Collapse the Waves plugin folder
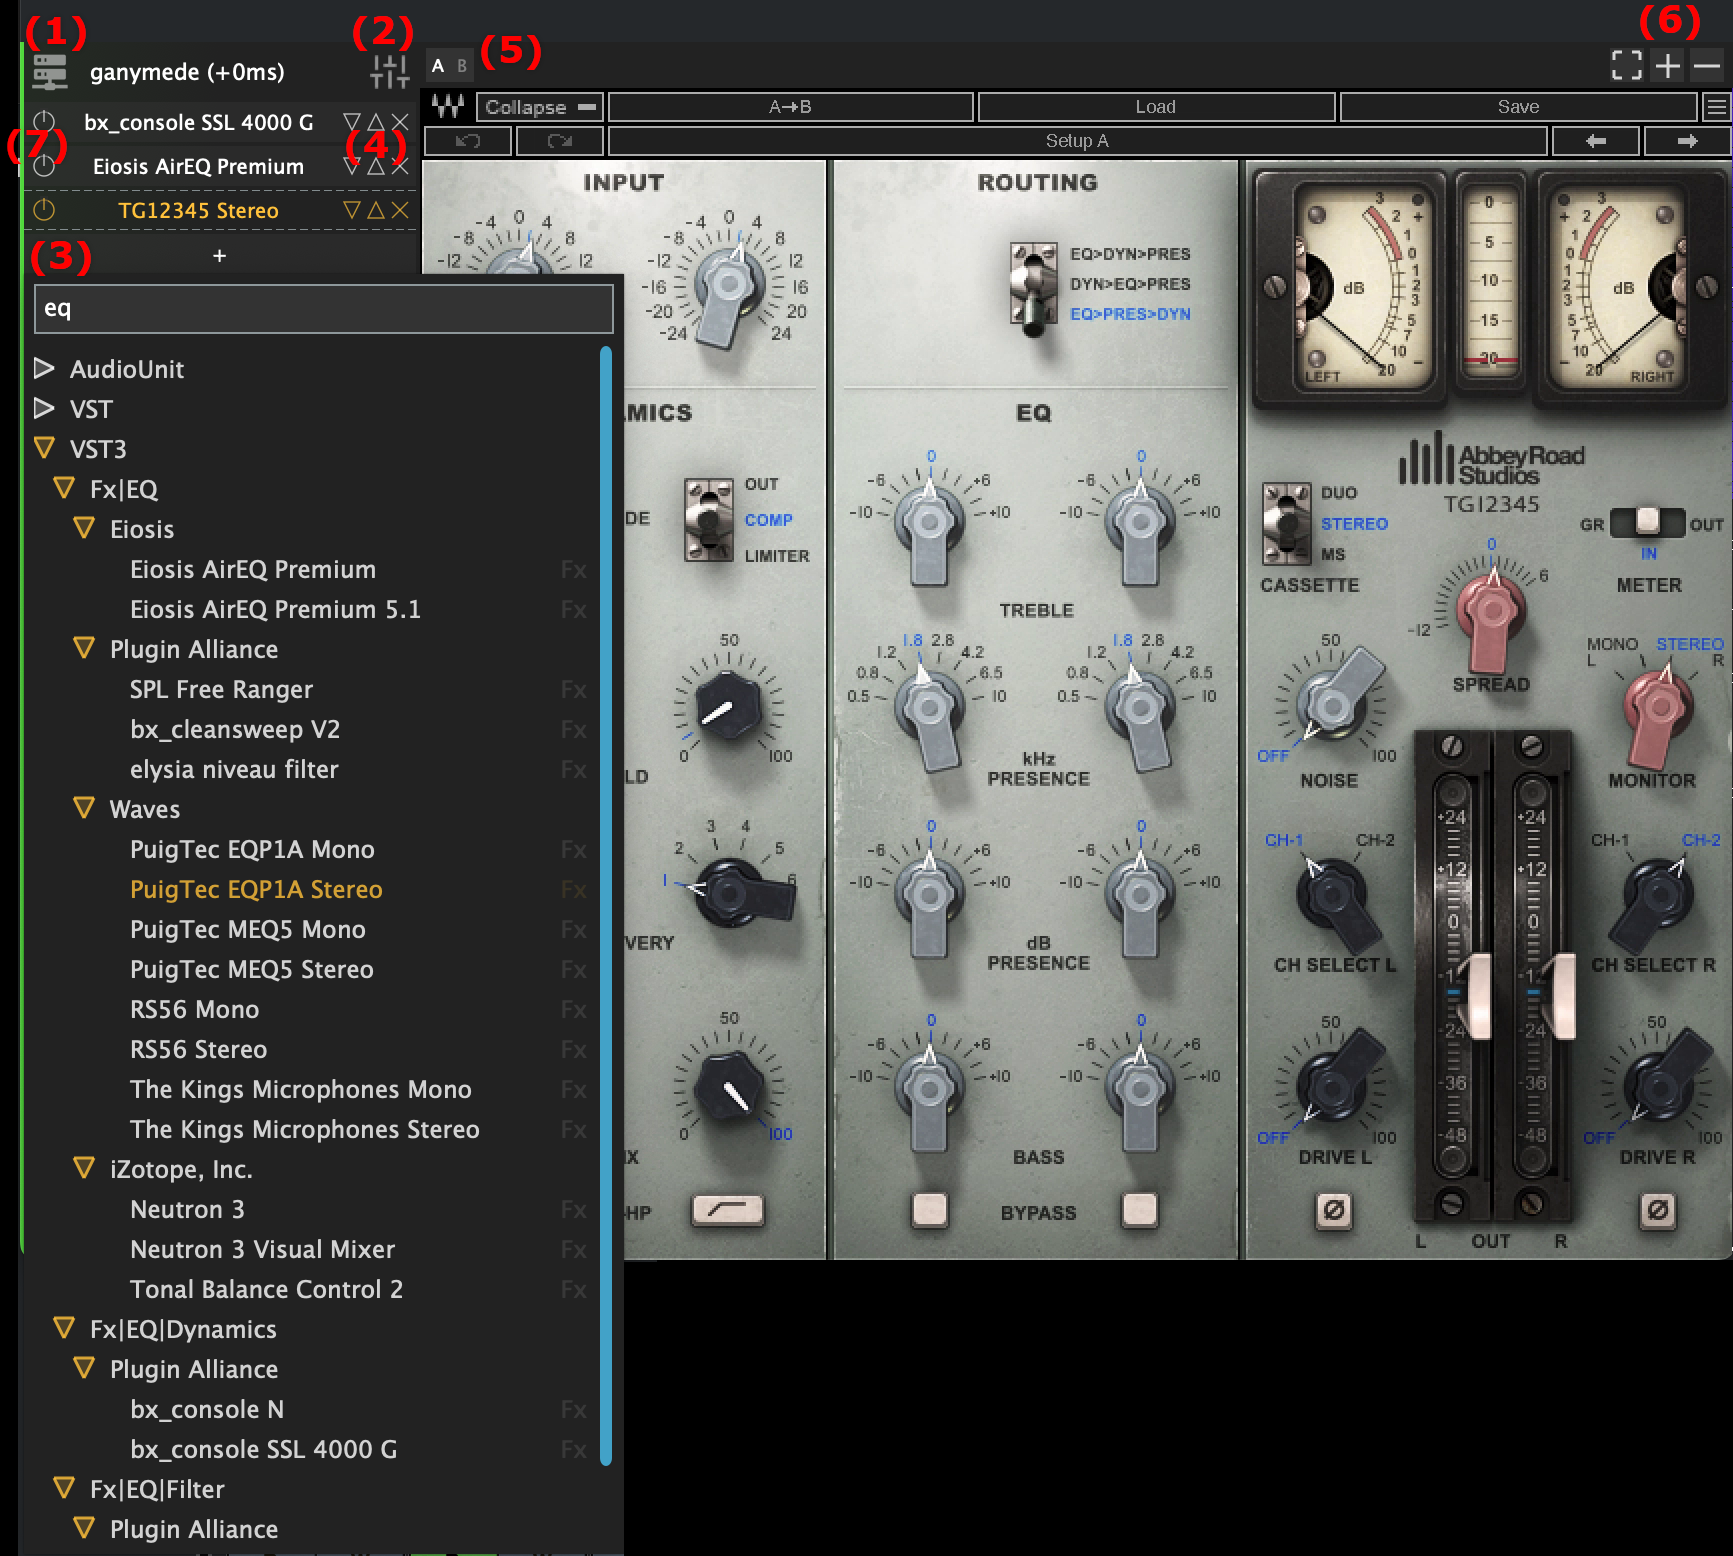The image size is (1733, 1556). click(84, 808)
